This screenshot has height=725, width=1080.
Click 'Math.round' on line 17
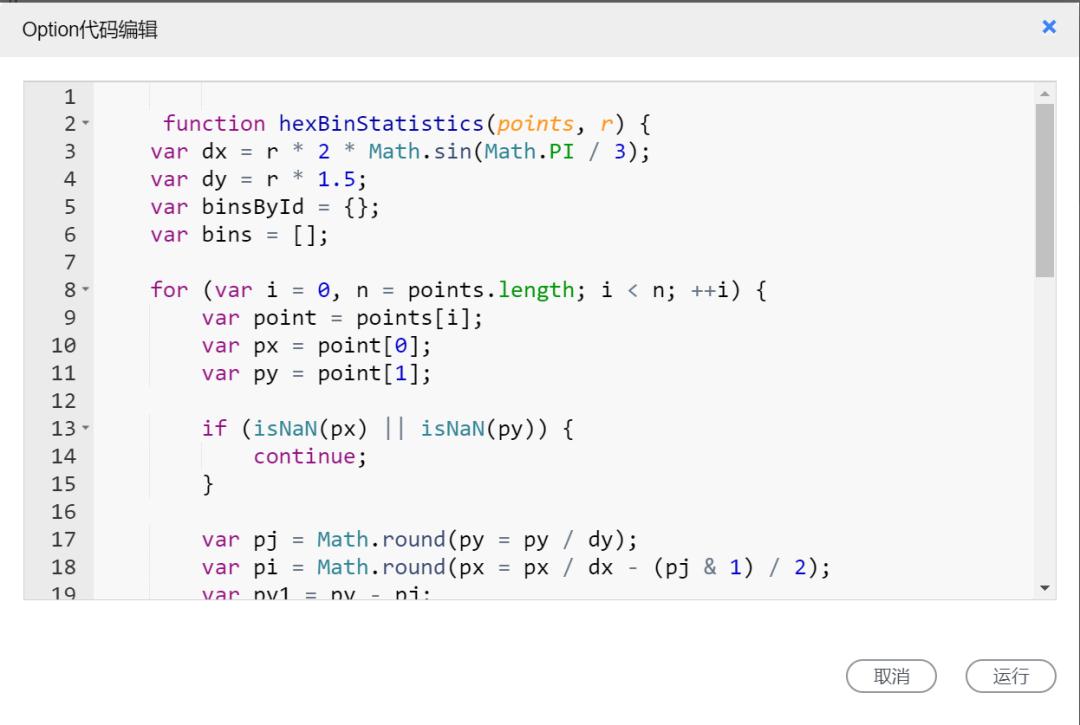tap(381, 539)
